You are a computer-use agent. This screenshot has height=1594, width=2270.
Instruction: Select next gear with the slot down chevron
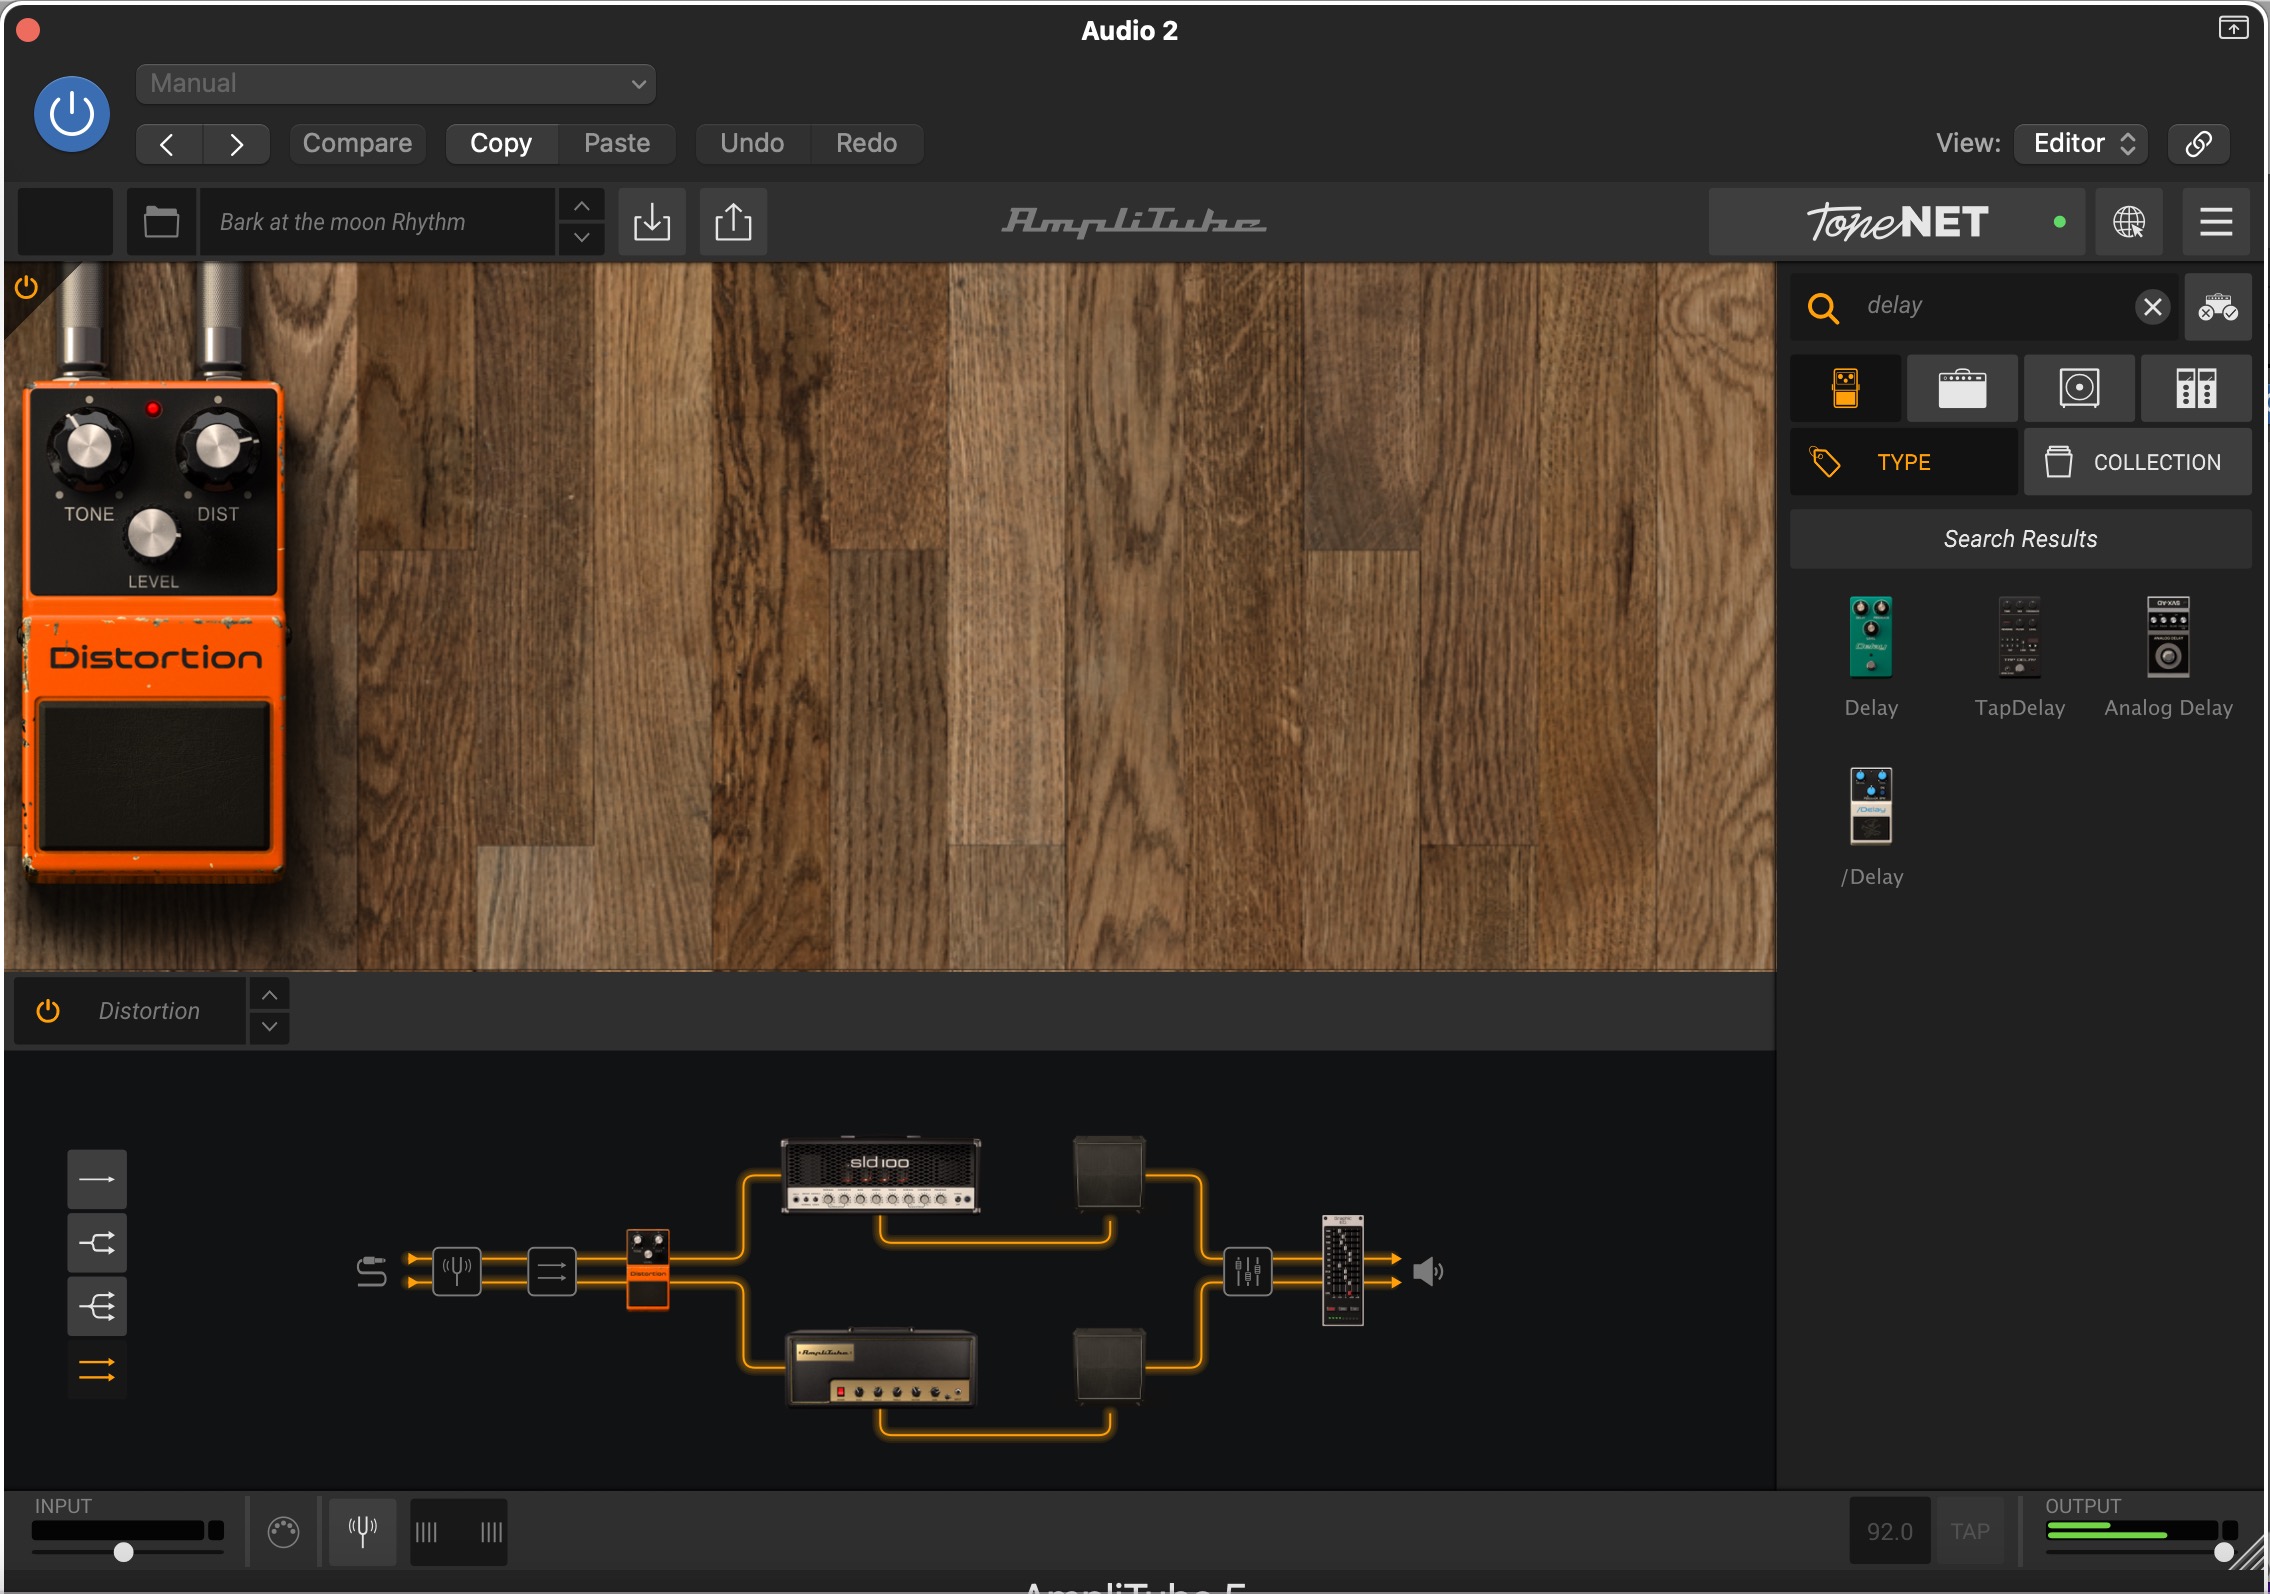tap(269, 1027)
